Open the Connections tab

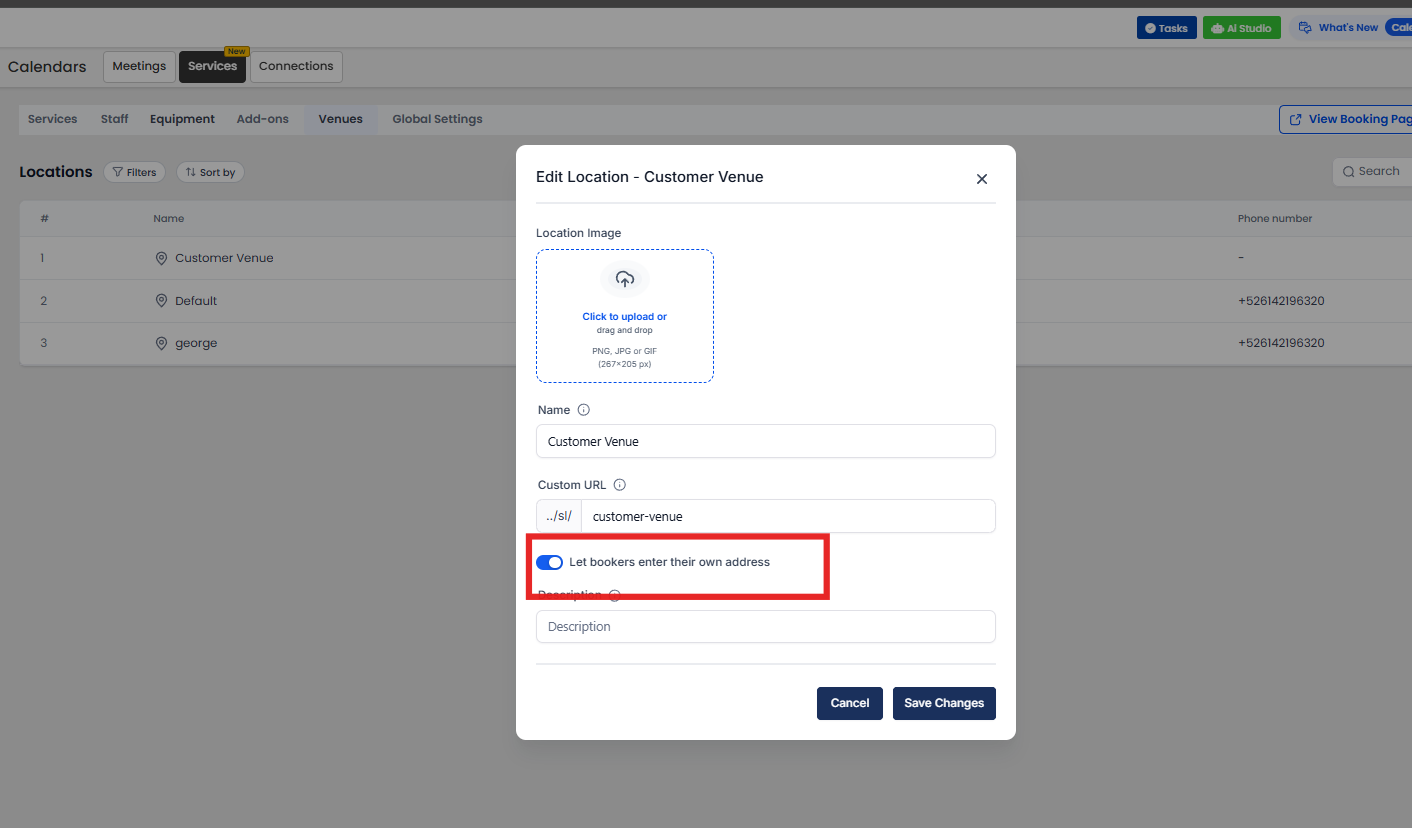click(296, 66)
